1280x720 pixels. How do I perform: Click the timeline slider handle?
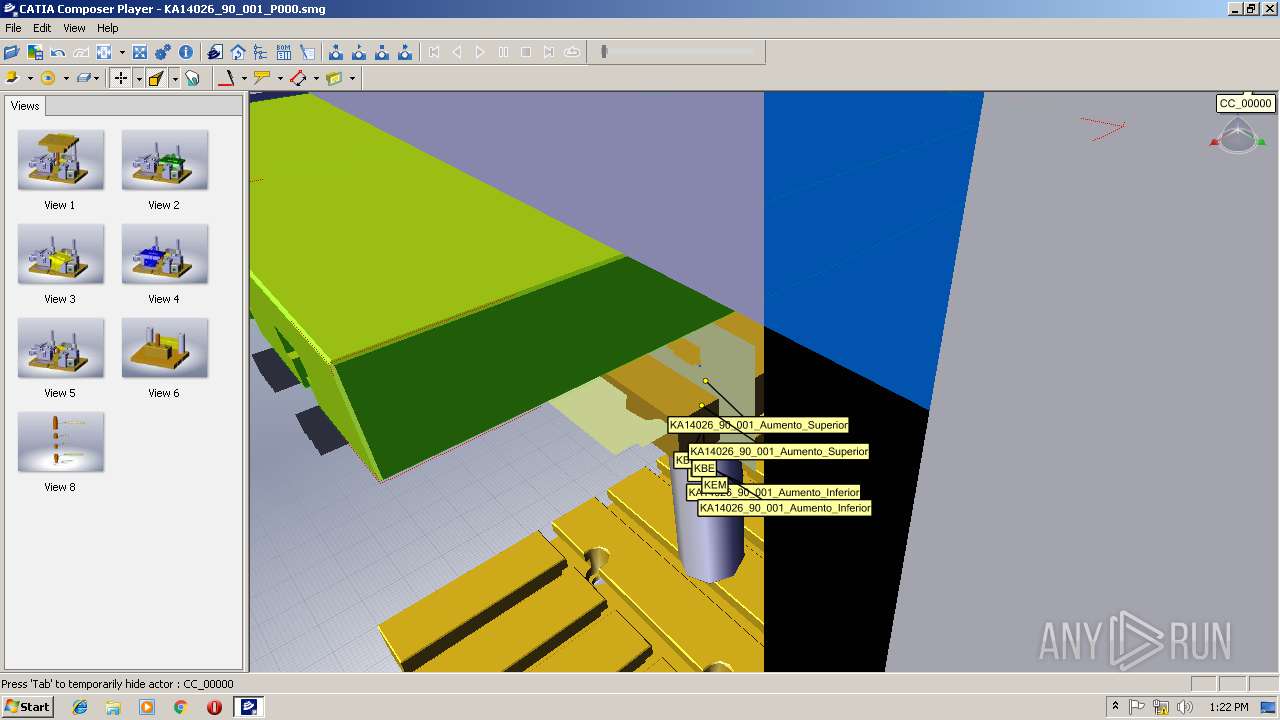(604, 52)
